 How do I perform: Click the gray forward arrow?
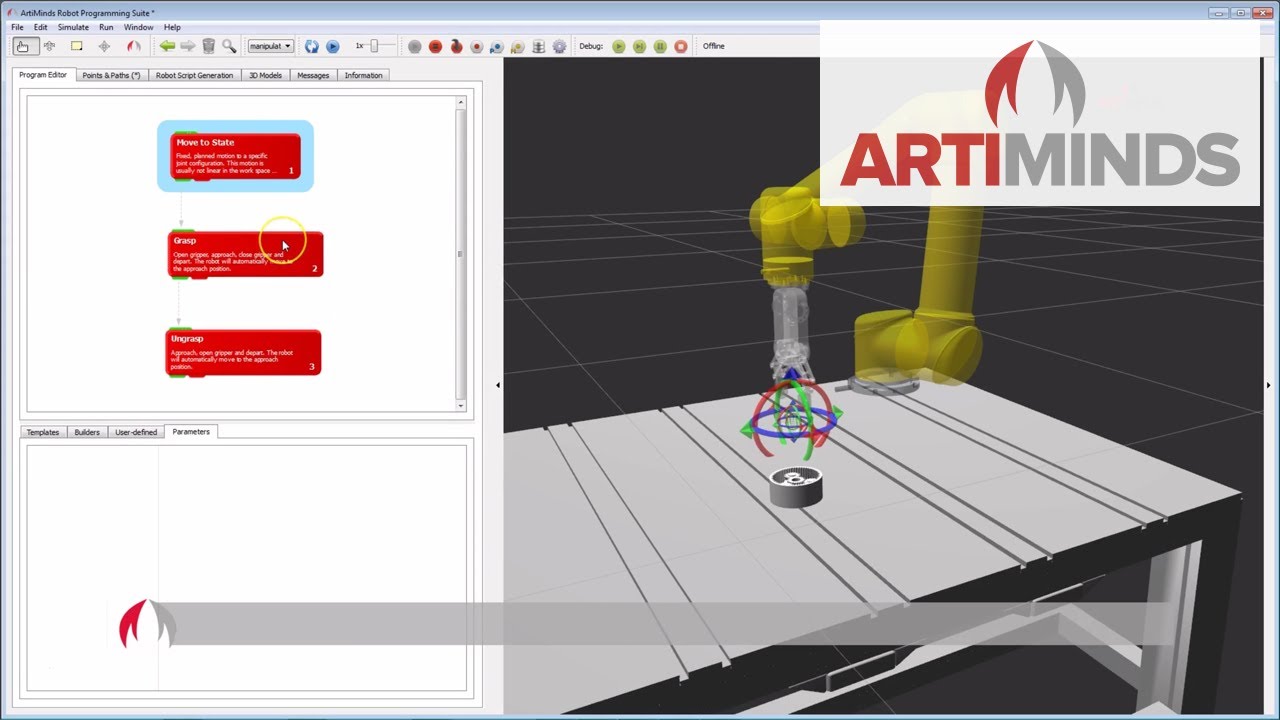click(x=187, y=46)
